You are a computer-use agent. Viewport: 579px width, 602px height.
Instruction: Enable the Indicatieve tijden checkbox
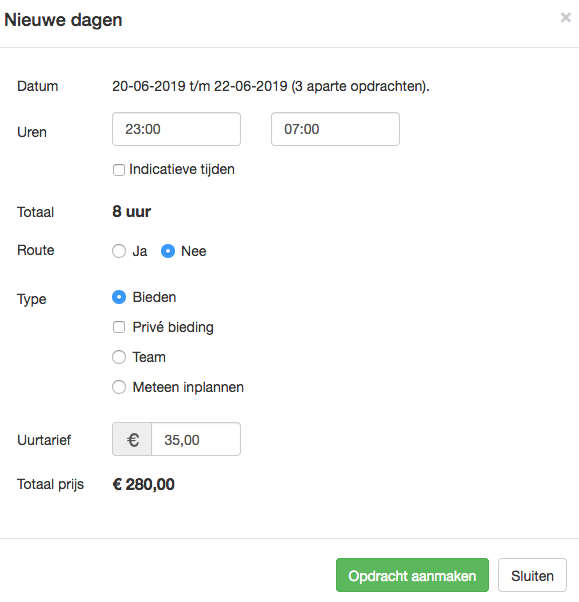click(119, 170)
